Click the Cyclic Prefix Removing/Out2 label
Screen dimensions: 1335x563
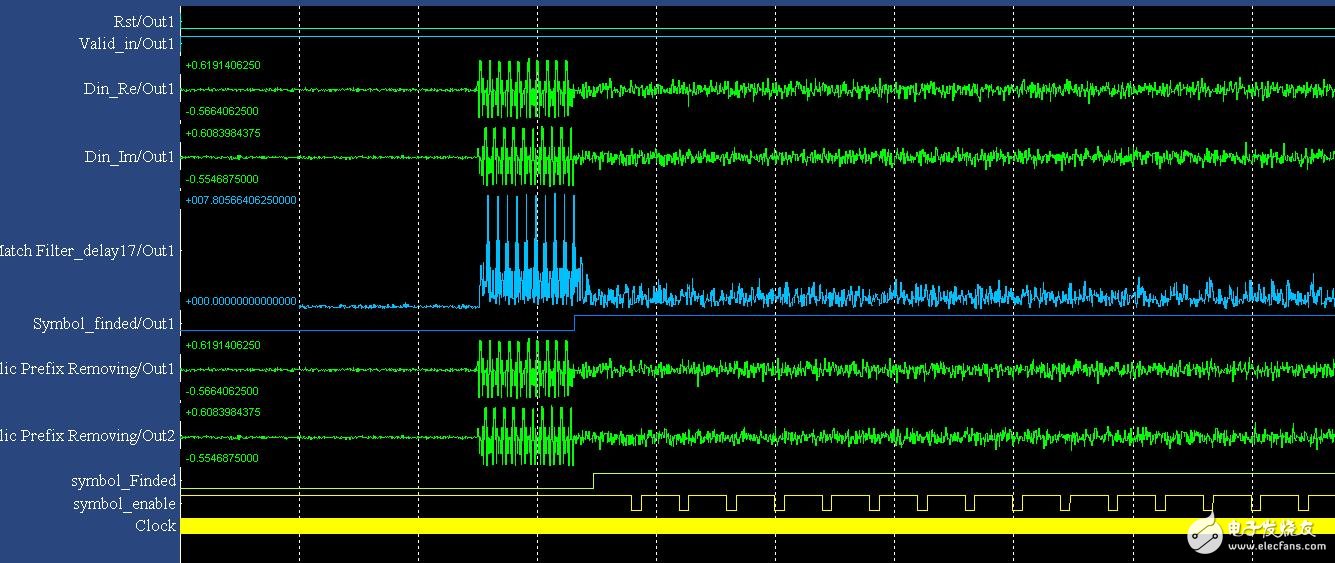(88, 436)
